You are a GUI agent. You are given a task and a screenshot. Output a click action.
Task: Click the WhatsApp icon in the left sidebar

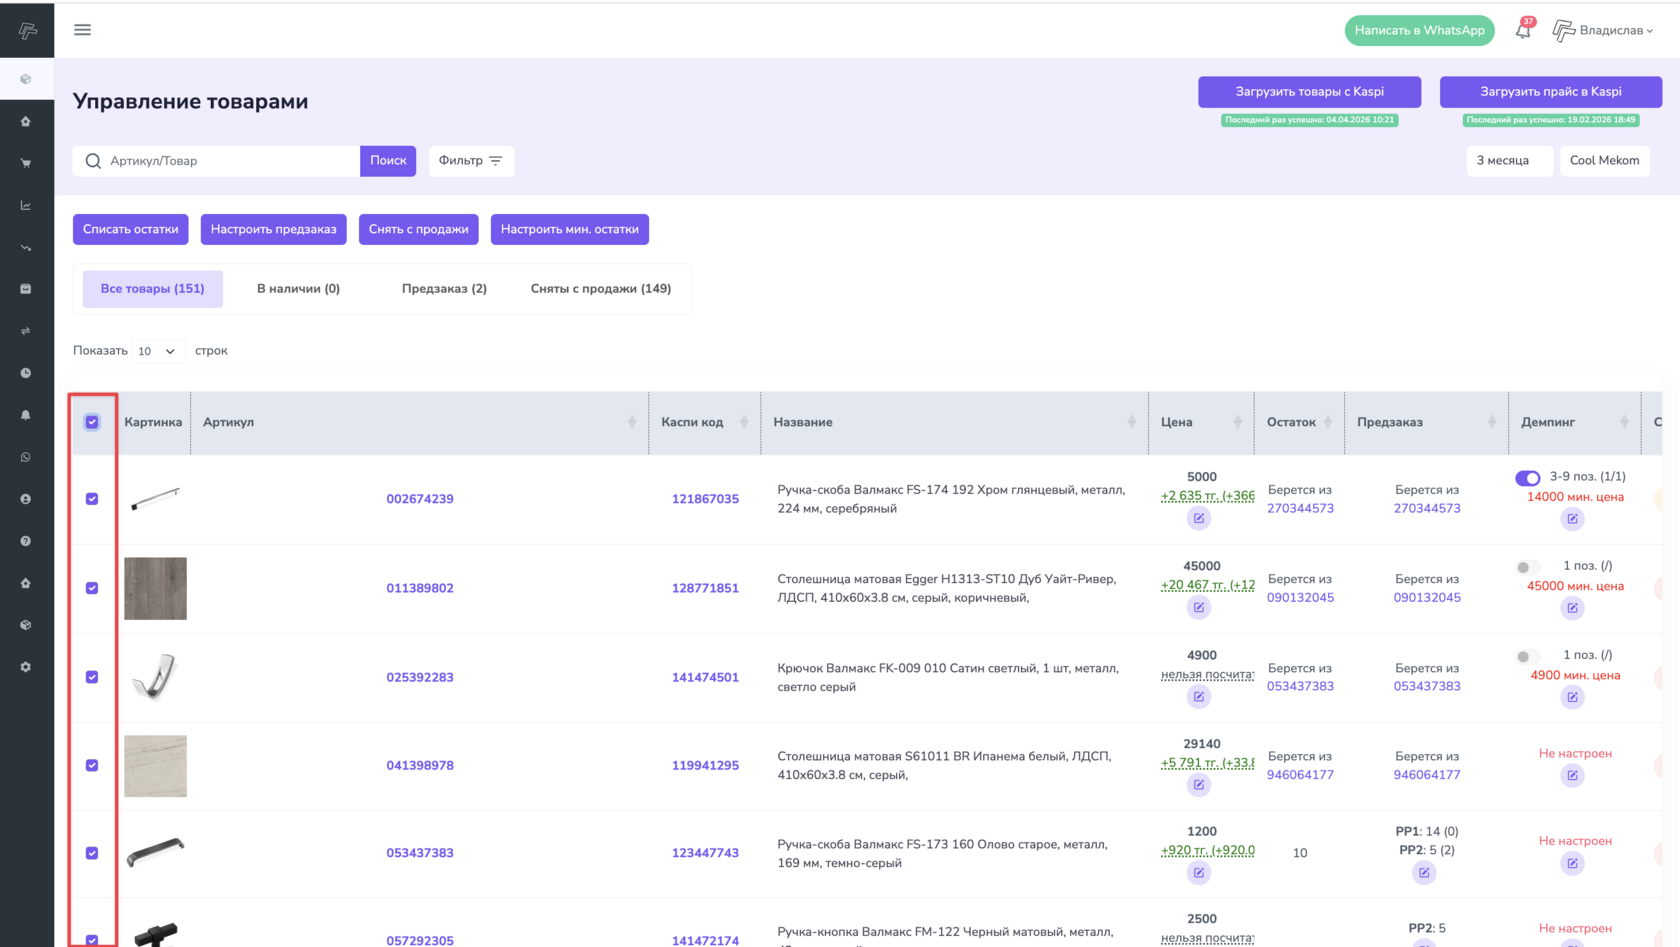tap(26, 457)
